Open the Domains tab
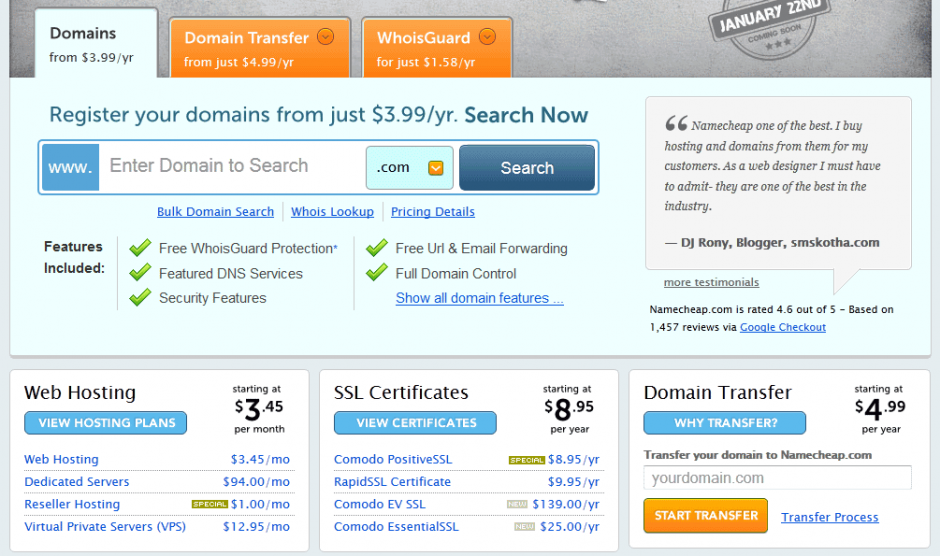Screen dimensions: 940x556 (97, 44)
